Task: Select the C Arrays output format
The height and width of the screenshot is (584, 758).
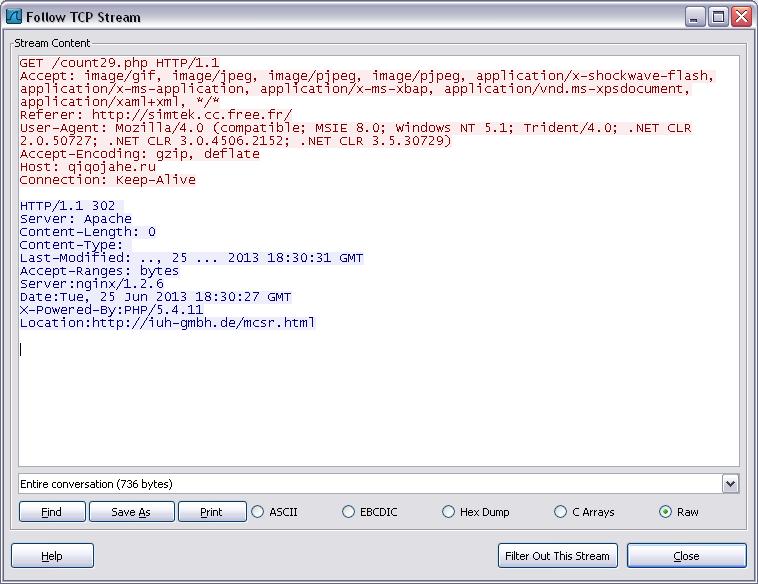Action: coord(561,512)
